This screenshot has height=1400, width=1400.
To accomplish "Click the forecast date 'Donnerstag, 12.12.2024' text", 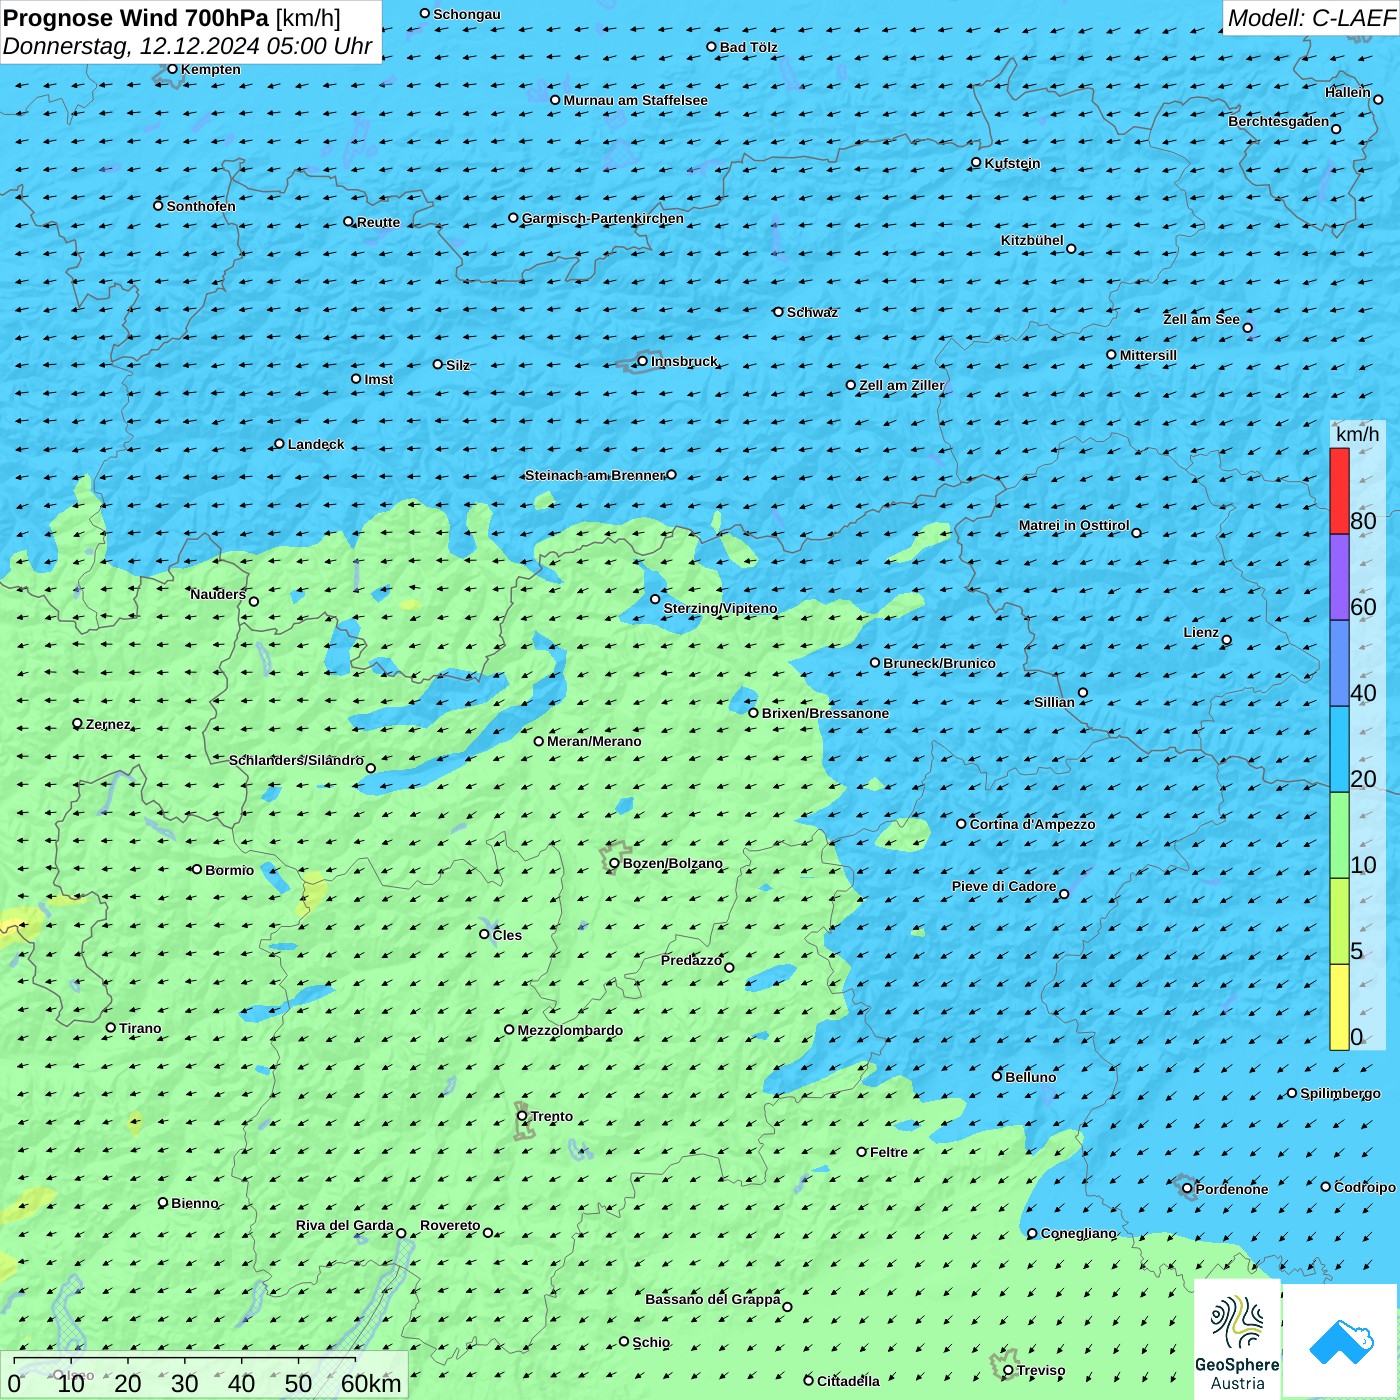I will pyautogui.click(x=132, y=46).
